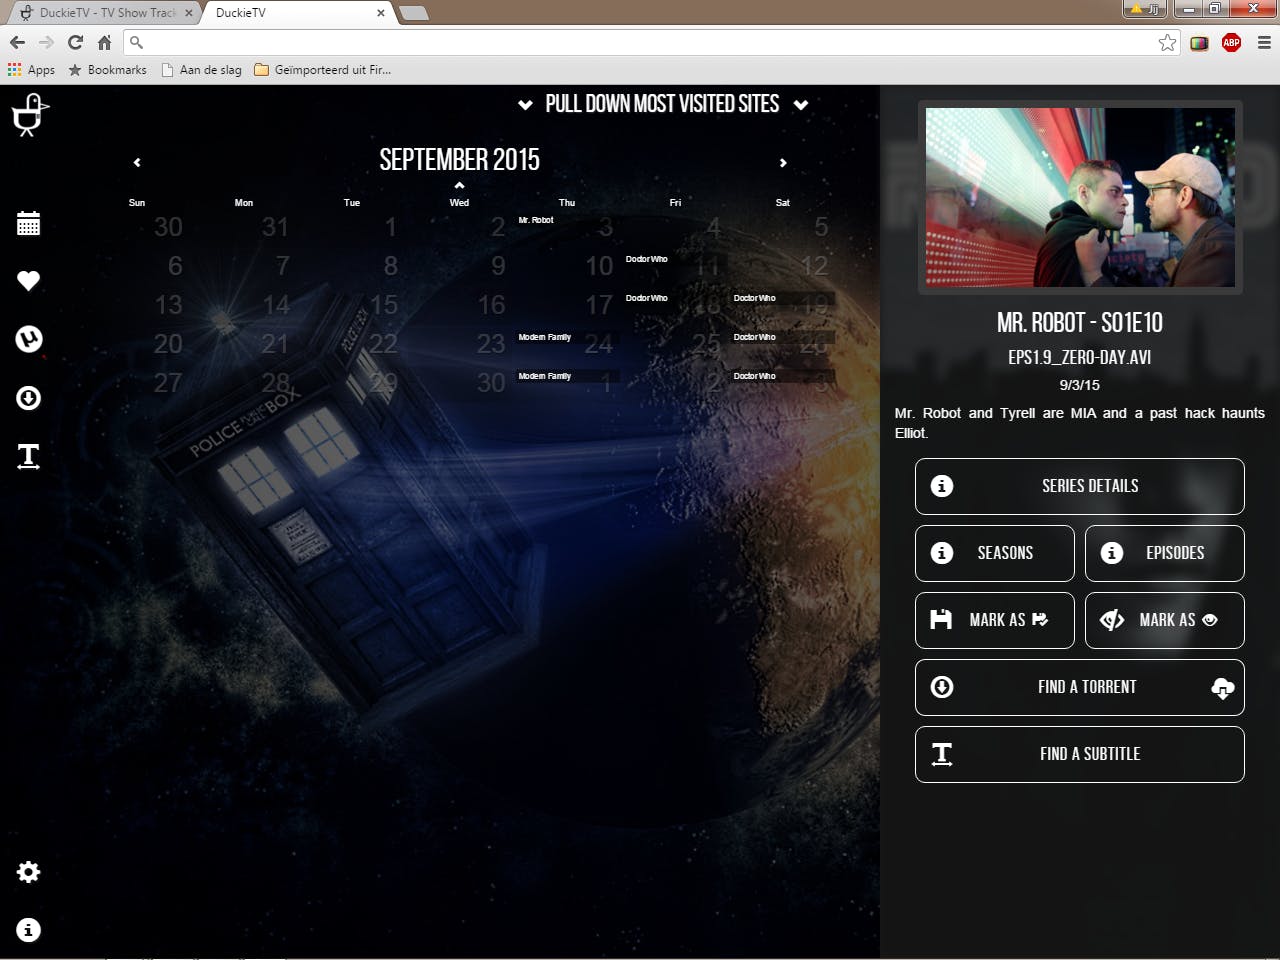Screen dimensions: 1280x960
Task: Click the September 2015 calendar heading
Action: 459,160
